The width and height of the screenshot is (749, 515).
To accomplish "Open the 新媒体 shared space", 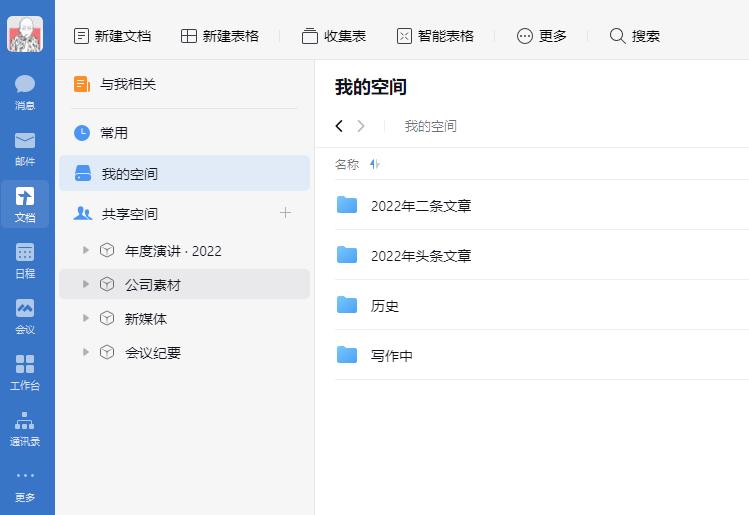I will click(x=146, y=319).
